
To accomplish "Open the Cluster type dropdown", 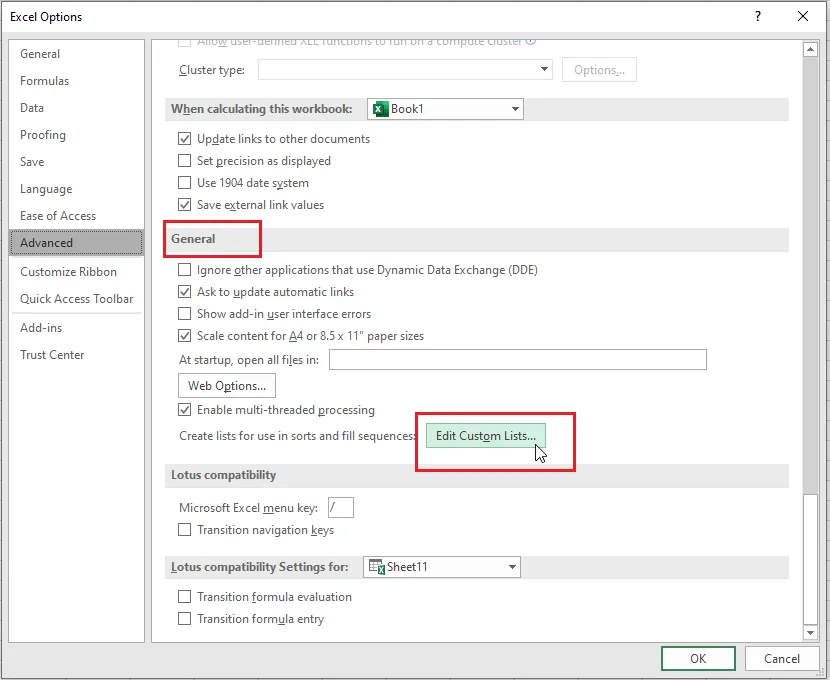I will pyautogui.click(x=405, y=69).
